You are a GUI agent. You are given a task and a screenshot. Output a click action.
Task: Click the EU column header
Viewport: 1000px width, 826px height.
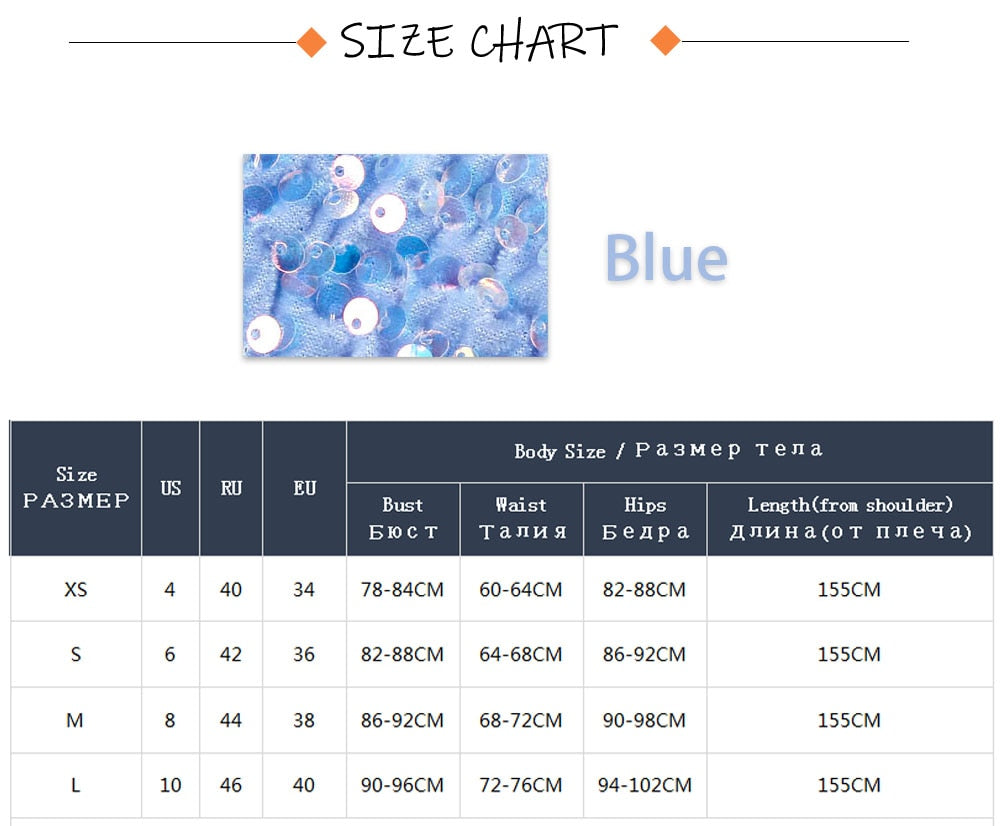(x=304, y=488)
